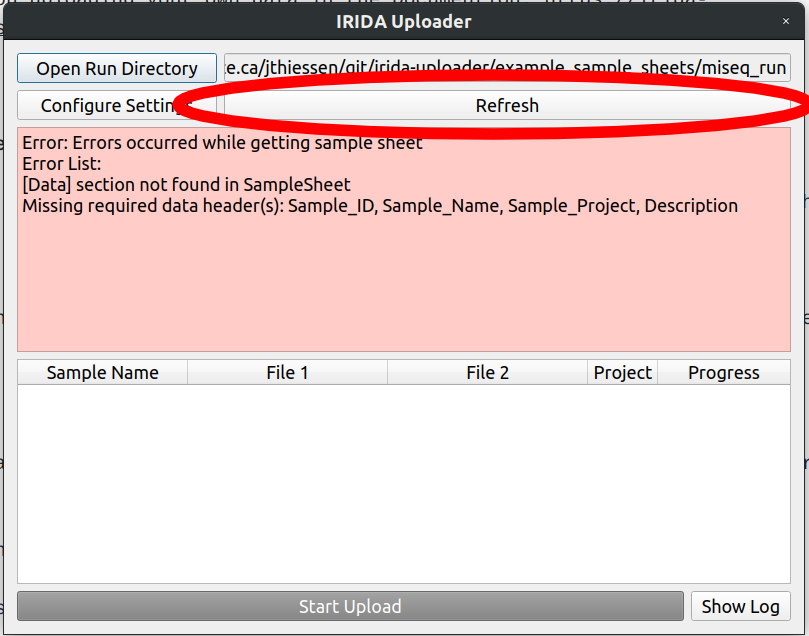The image size is (809, 636).
Task: Click the 'Errors occurred while getting sample sheet' line
Action: click(222, 142)
